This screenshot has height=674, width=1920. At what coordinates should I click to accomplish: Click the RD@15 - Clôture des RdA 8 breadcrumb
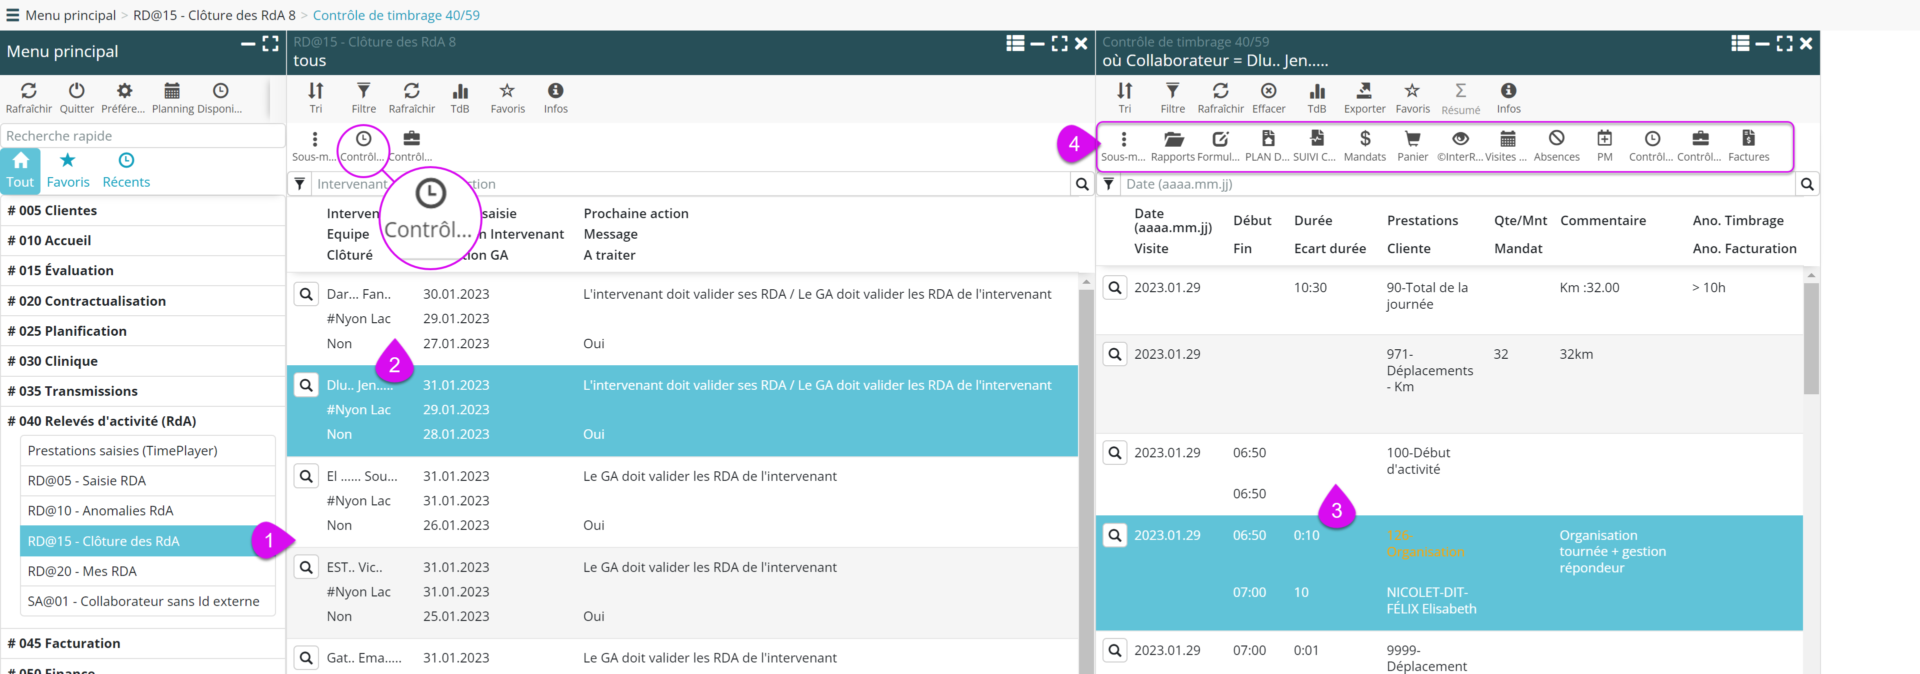214,15
